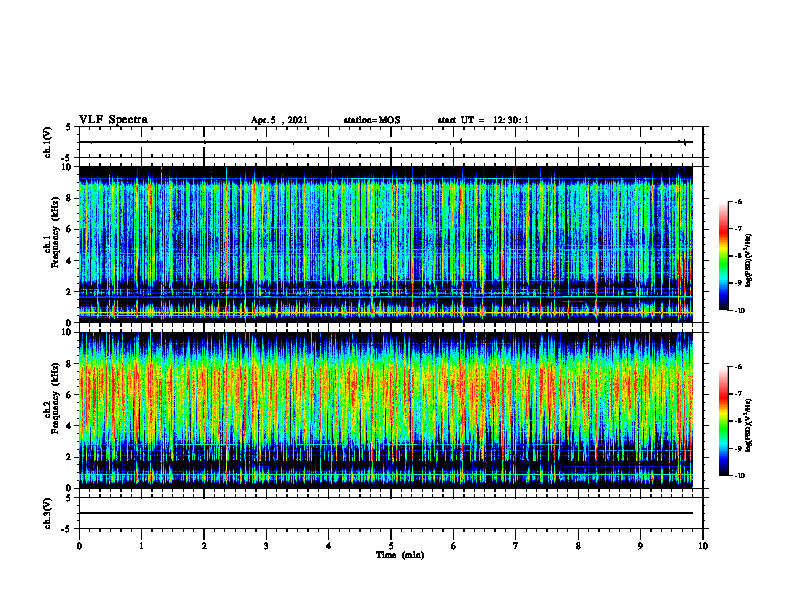Click the ch.2 spectrogram color scale bar
Viewport: 792px width, 612px height.
pos(724,421)
